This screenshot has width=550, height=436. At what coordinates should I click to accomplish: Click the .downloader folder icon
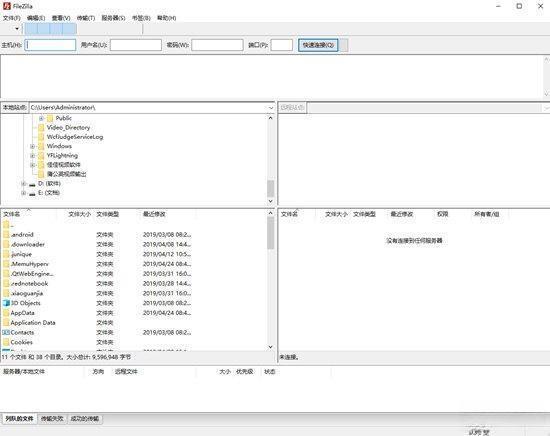[6, 244]
